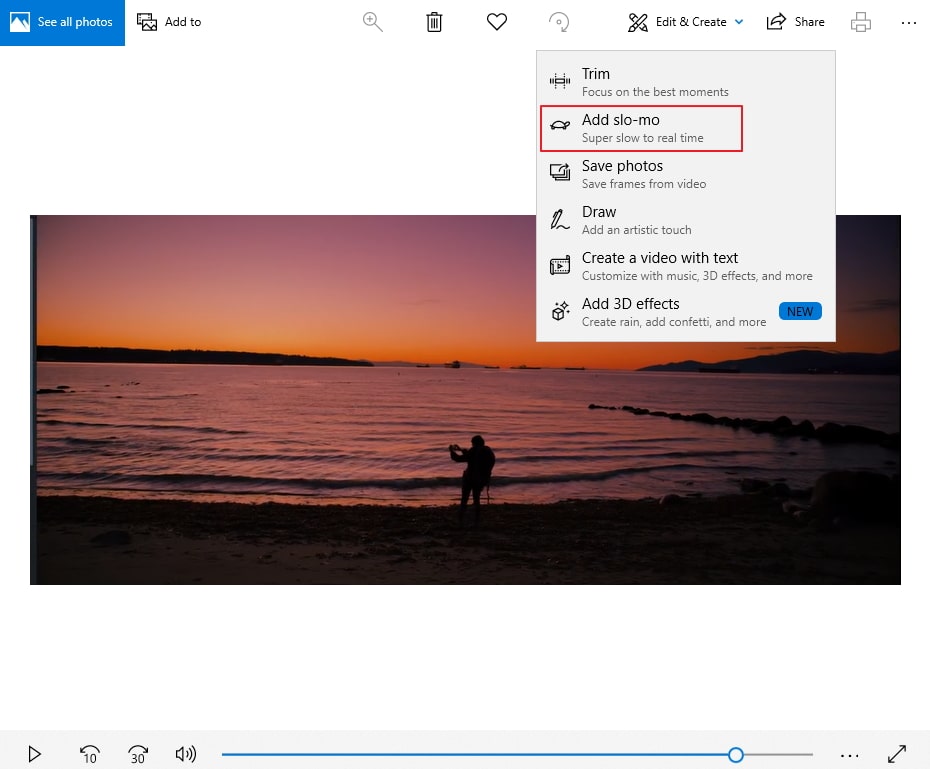Choose Add 3D effects option

point(686,312)
